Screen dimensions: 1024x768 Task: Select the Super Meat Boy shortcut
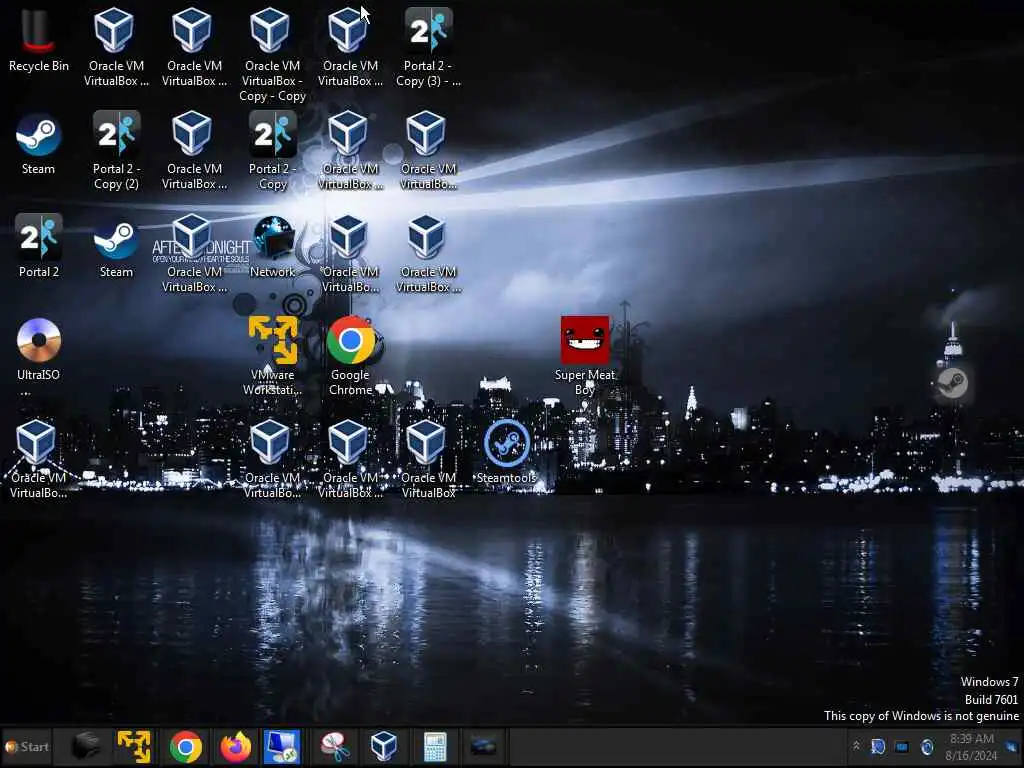pyautogui.click(x=584, y=356)
